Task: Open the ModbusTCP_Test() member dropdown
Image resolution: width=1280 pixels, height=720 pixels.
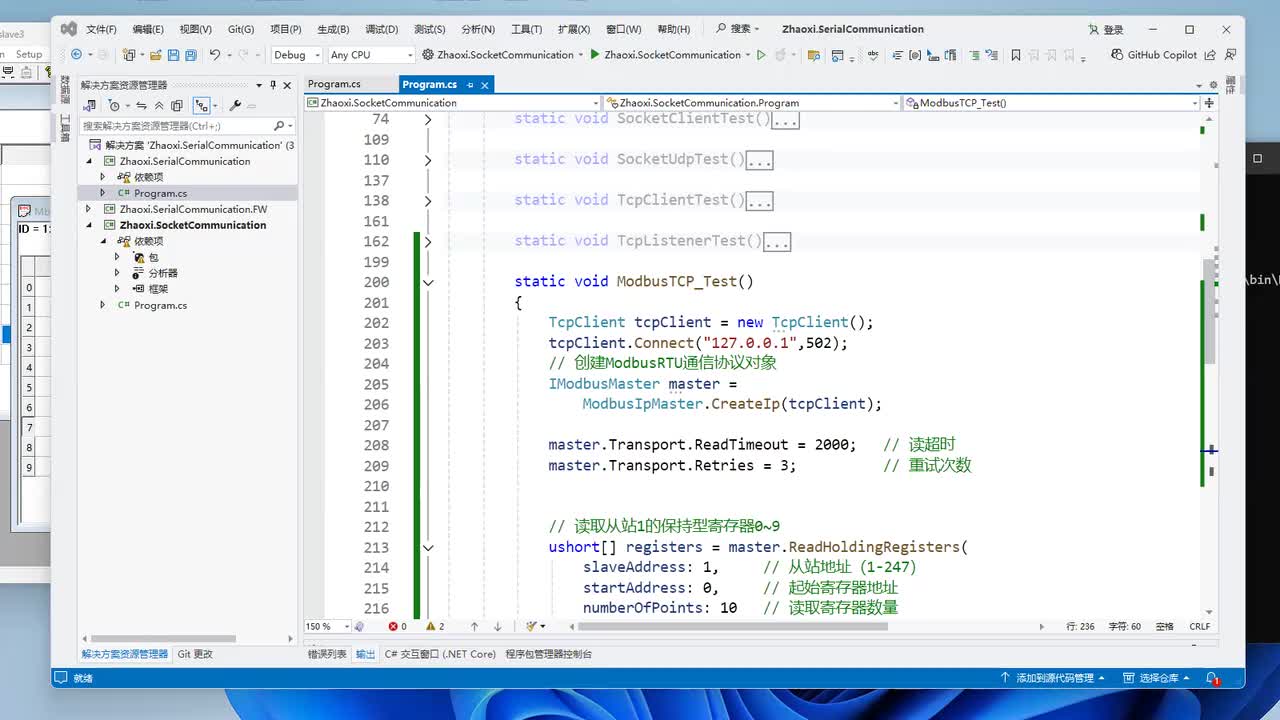Action: (1052, 102)
